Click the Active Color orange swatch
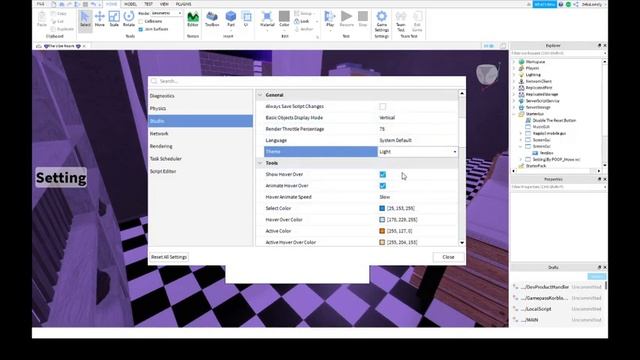Screen dimensions: 640x360 pos(382,231)
